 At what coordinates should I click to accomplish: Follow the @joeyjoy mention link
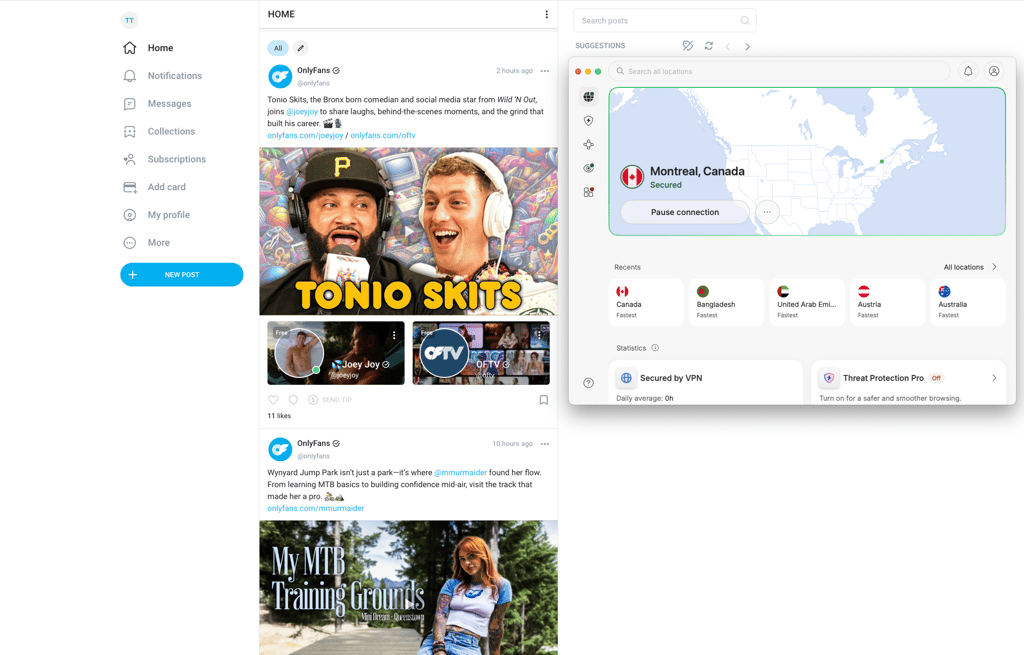click(x=302, y=112)
